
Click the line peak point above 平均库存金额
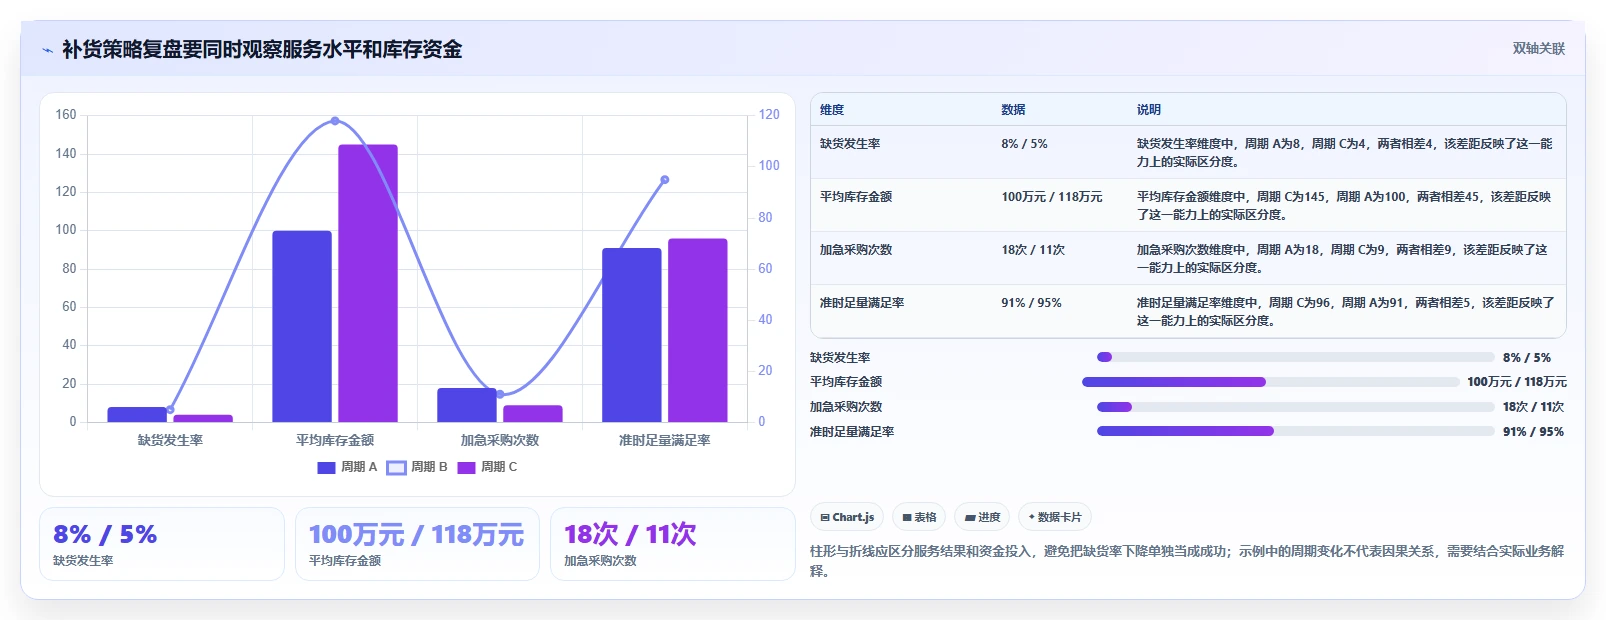[335, 121]
